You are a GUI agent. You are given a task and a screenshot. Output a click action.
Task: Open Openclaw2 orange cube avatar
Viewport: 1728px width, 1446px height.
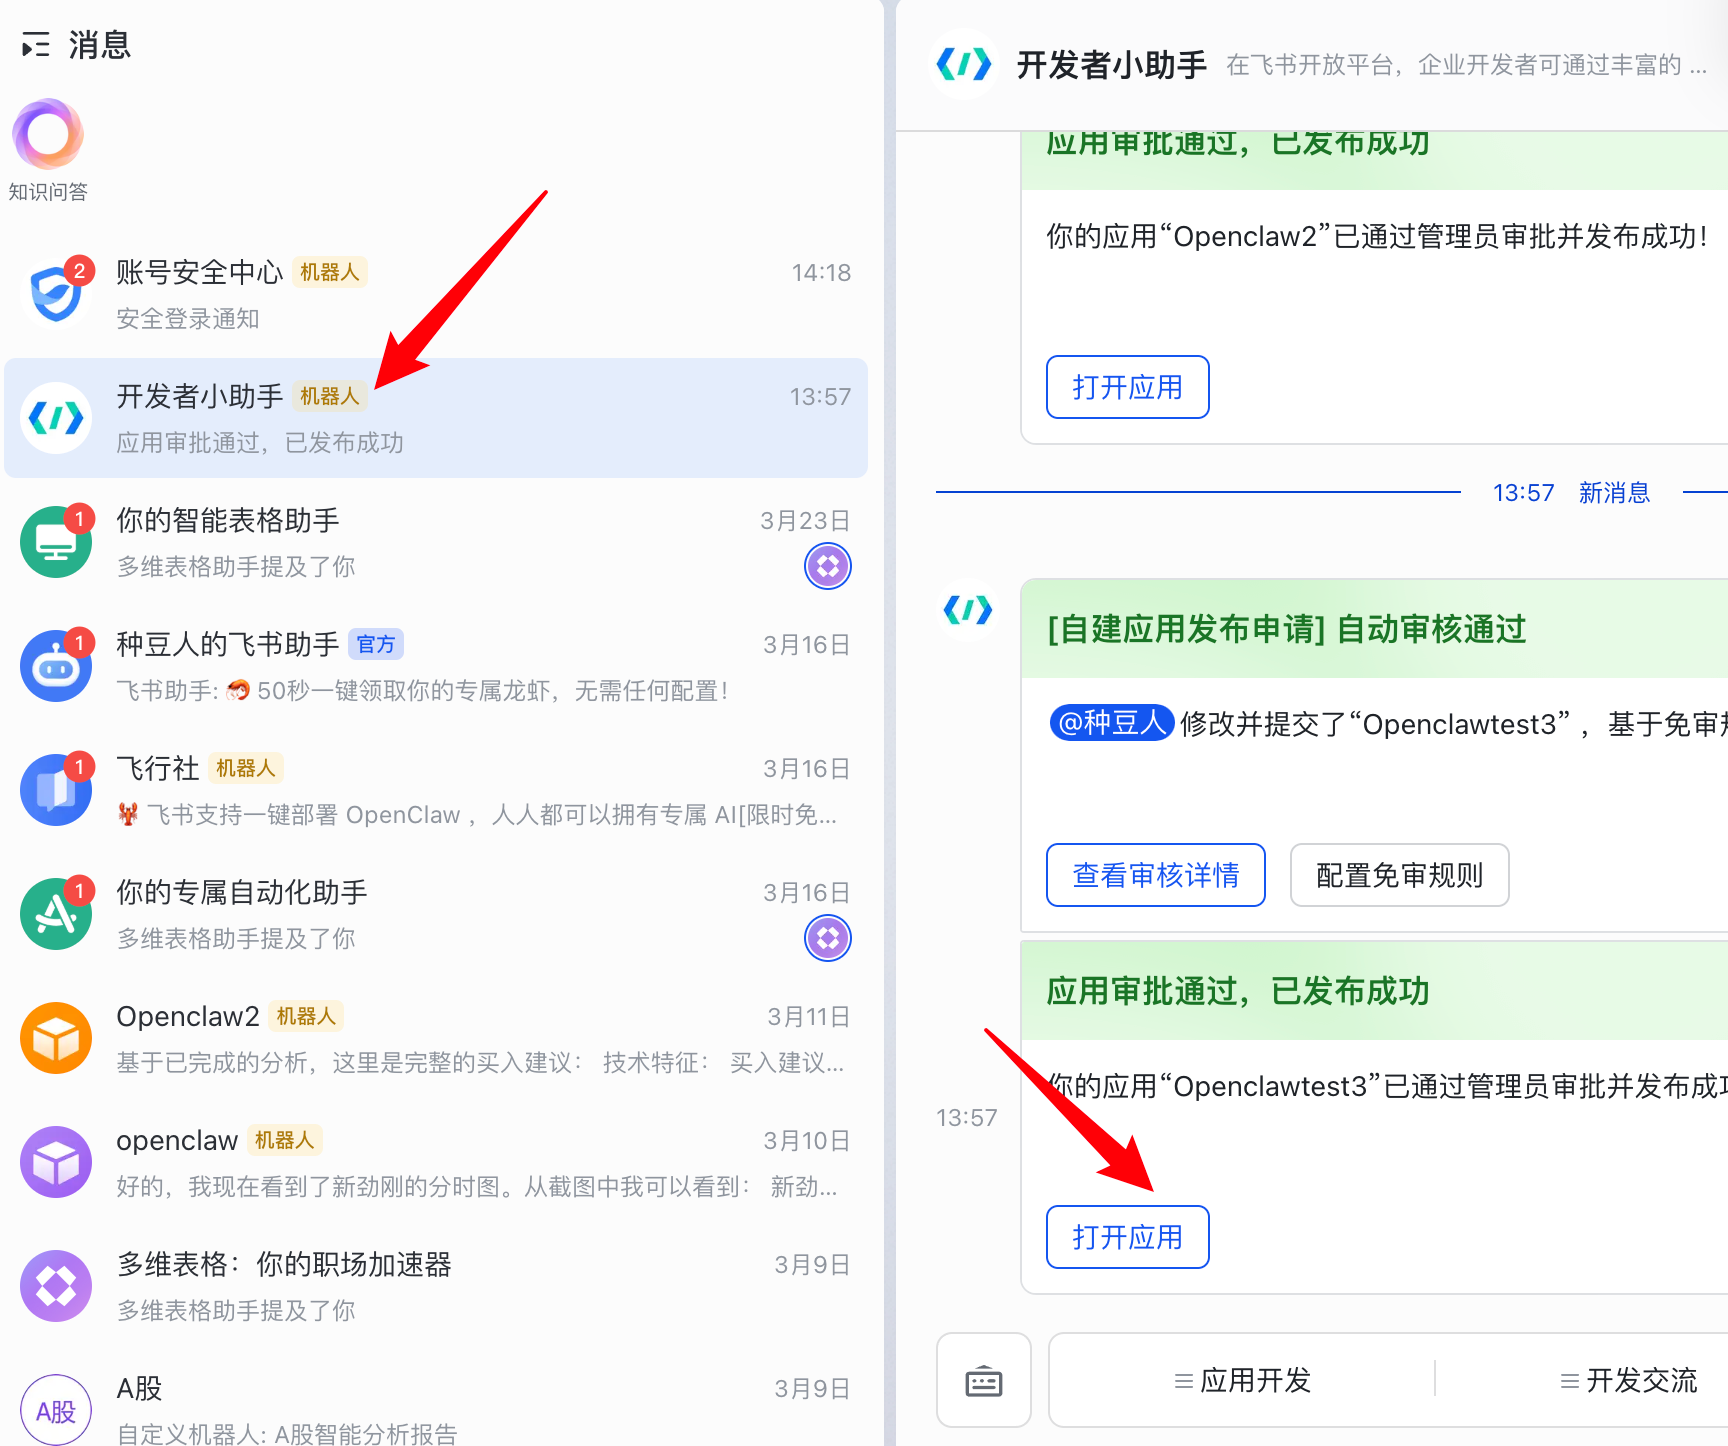point(56,1038)
